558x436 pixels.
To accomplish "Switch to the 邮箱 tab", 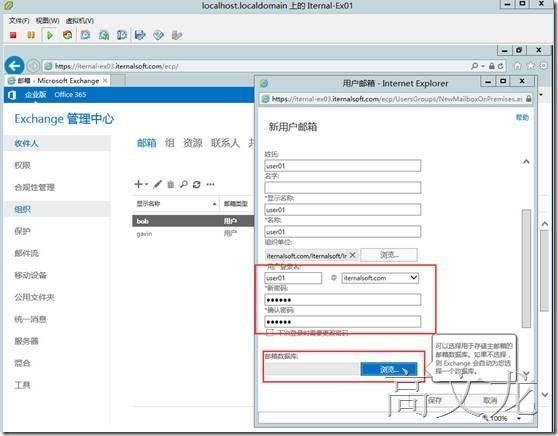I will (x=147, y=143).
